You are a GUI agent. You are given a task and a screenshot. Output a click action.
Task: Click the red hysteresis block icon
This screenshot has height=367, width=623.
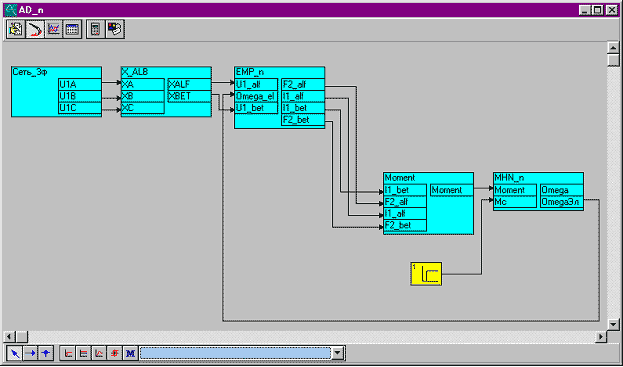(115, 353)
